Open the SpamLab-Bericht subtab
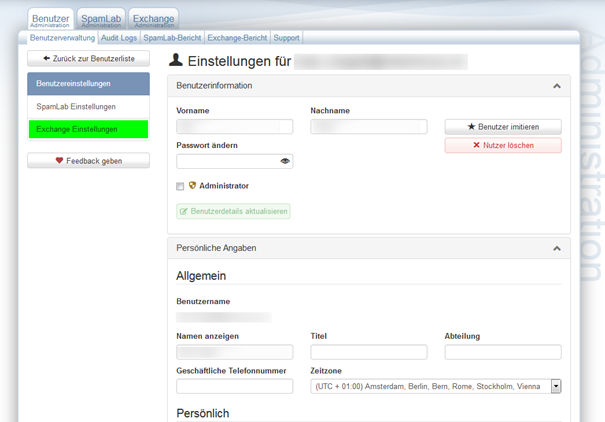 (x=172, y=38)
